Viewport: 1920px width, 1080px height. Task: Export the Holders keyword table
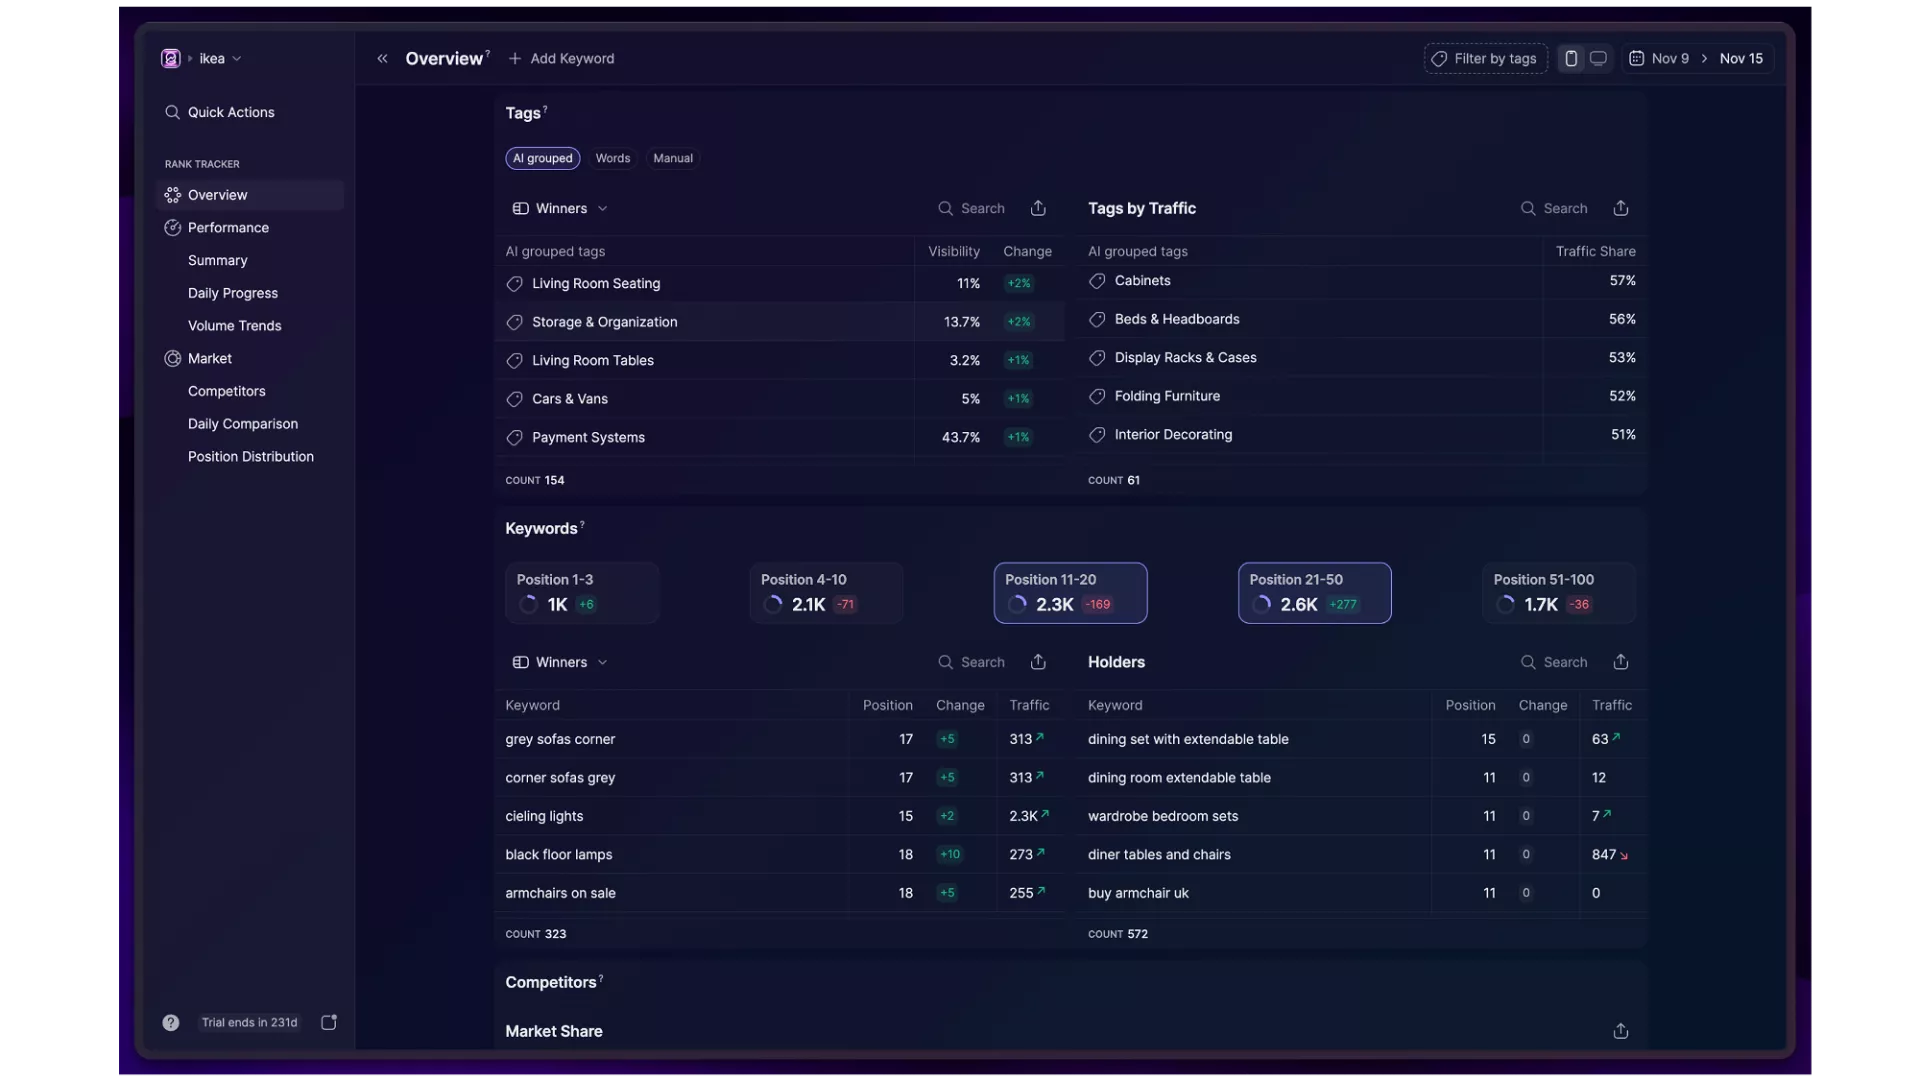[x=1621, y=662]
